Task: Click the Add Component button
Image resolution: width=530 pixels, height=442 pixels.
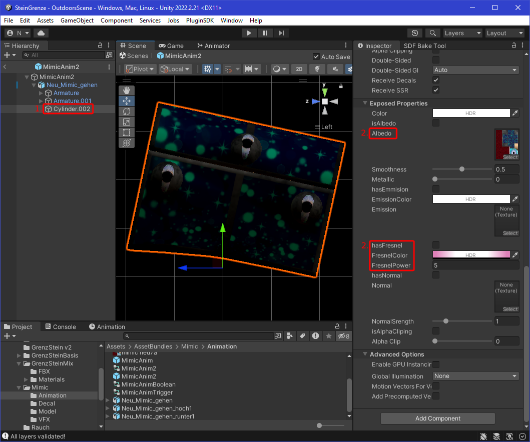Action: click(438, 418)
